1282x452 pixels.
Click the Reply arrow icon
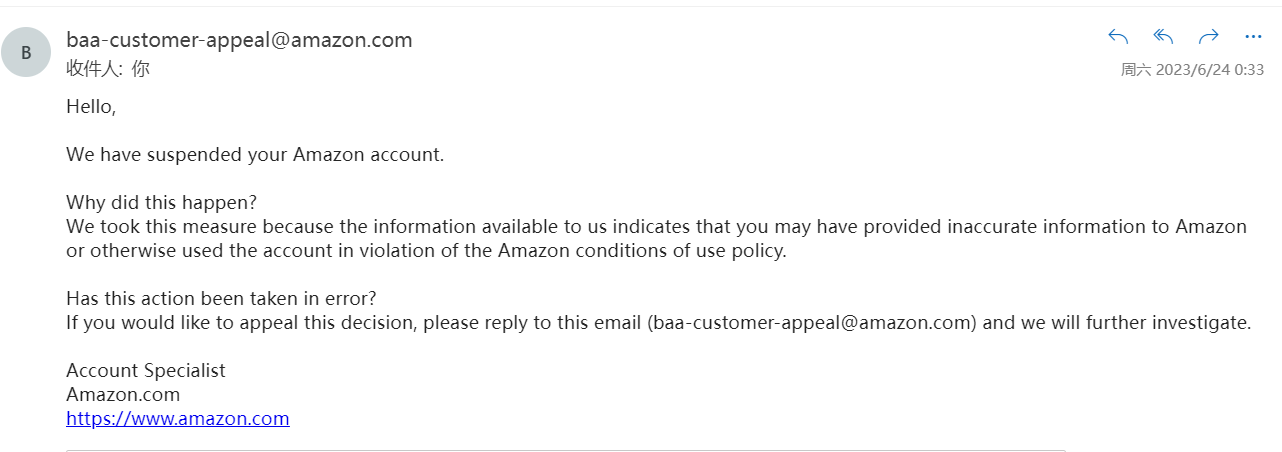1118,37
